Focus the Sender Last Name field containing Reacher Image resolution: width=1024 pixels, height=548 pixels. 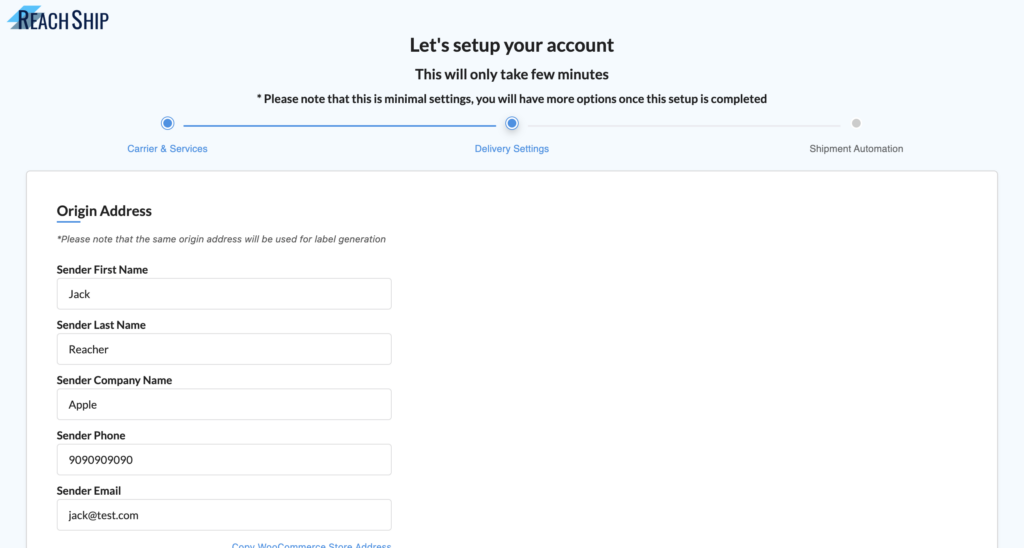[224, 349]
